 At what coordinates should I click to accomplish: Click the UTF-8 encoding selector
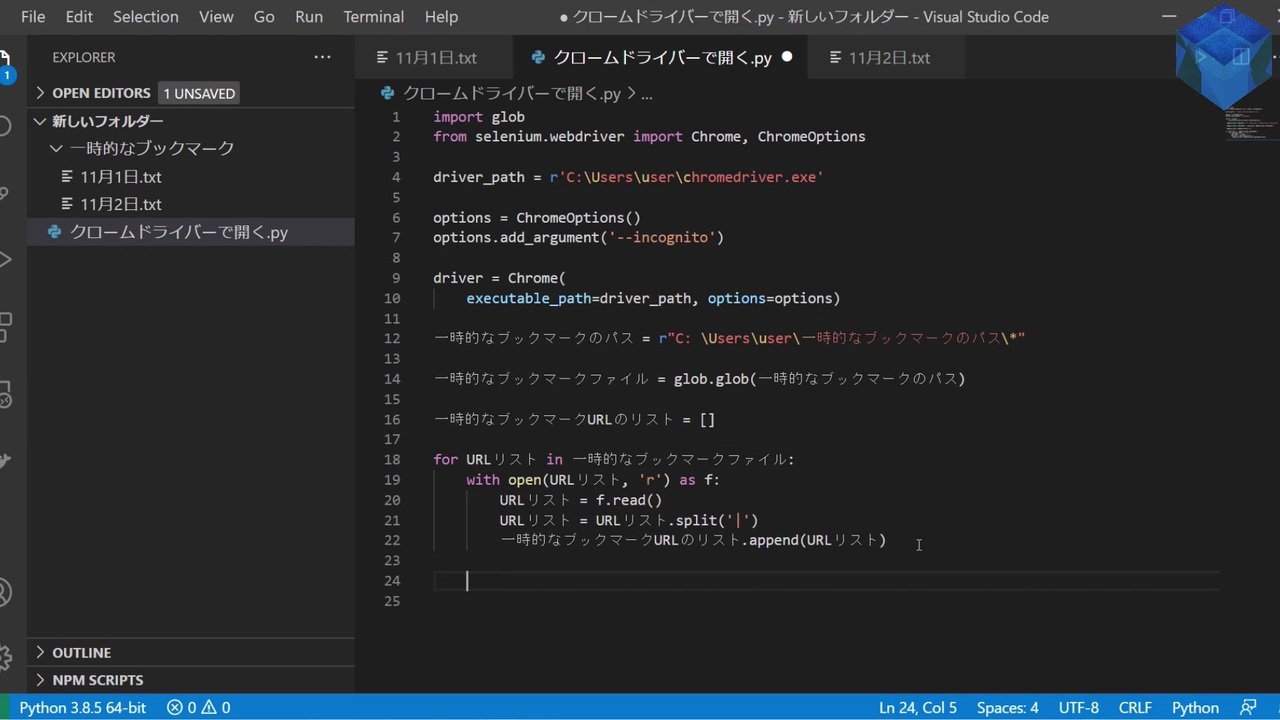tap(1078, 707)
